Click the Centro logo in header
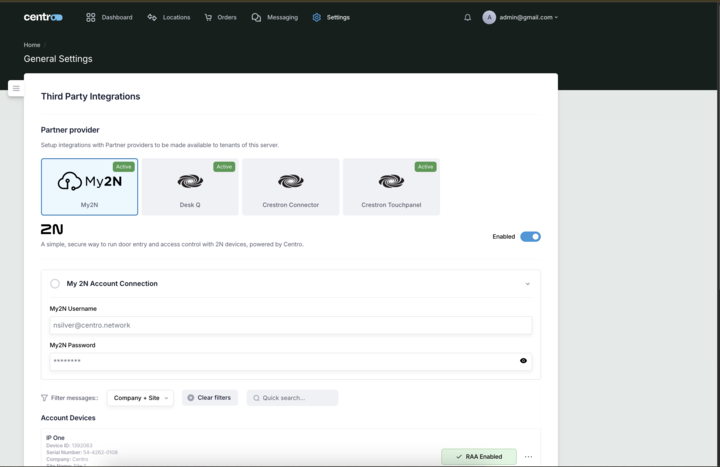 pyautogui.click(x=43, y=17)
